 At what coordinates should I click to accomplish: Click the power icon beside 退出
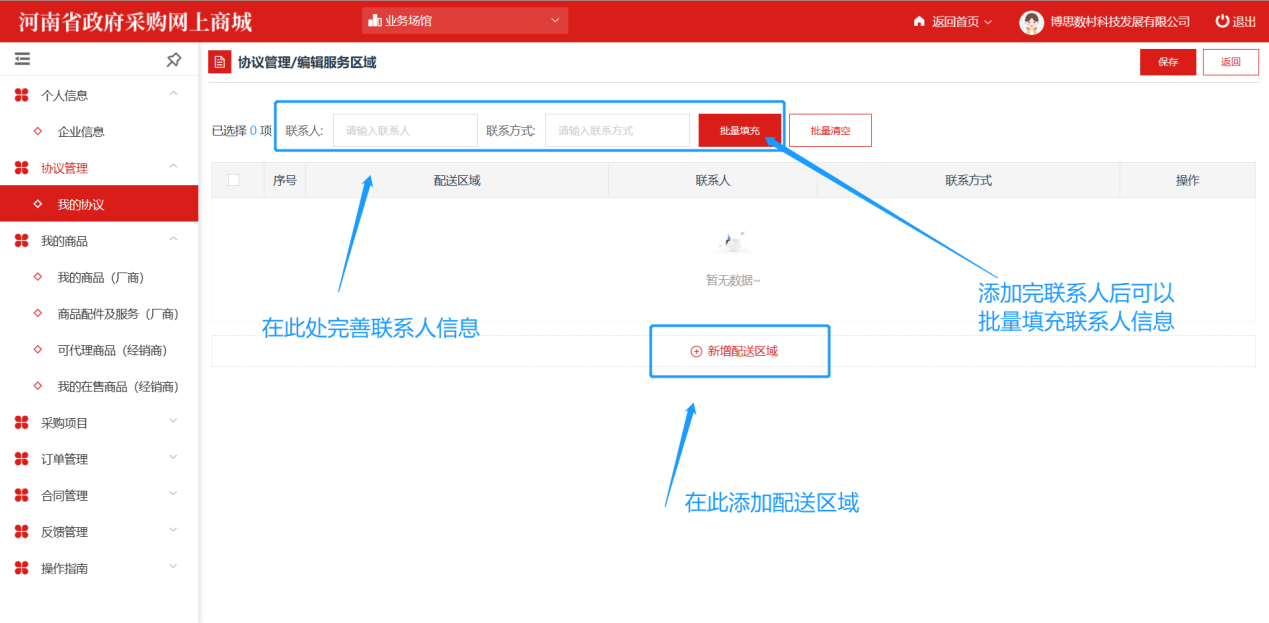click(1222, 21)
